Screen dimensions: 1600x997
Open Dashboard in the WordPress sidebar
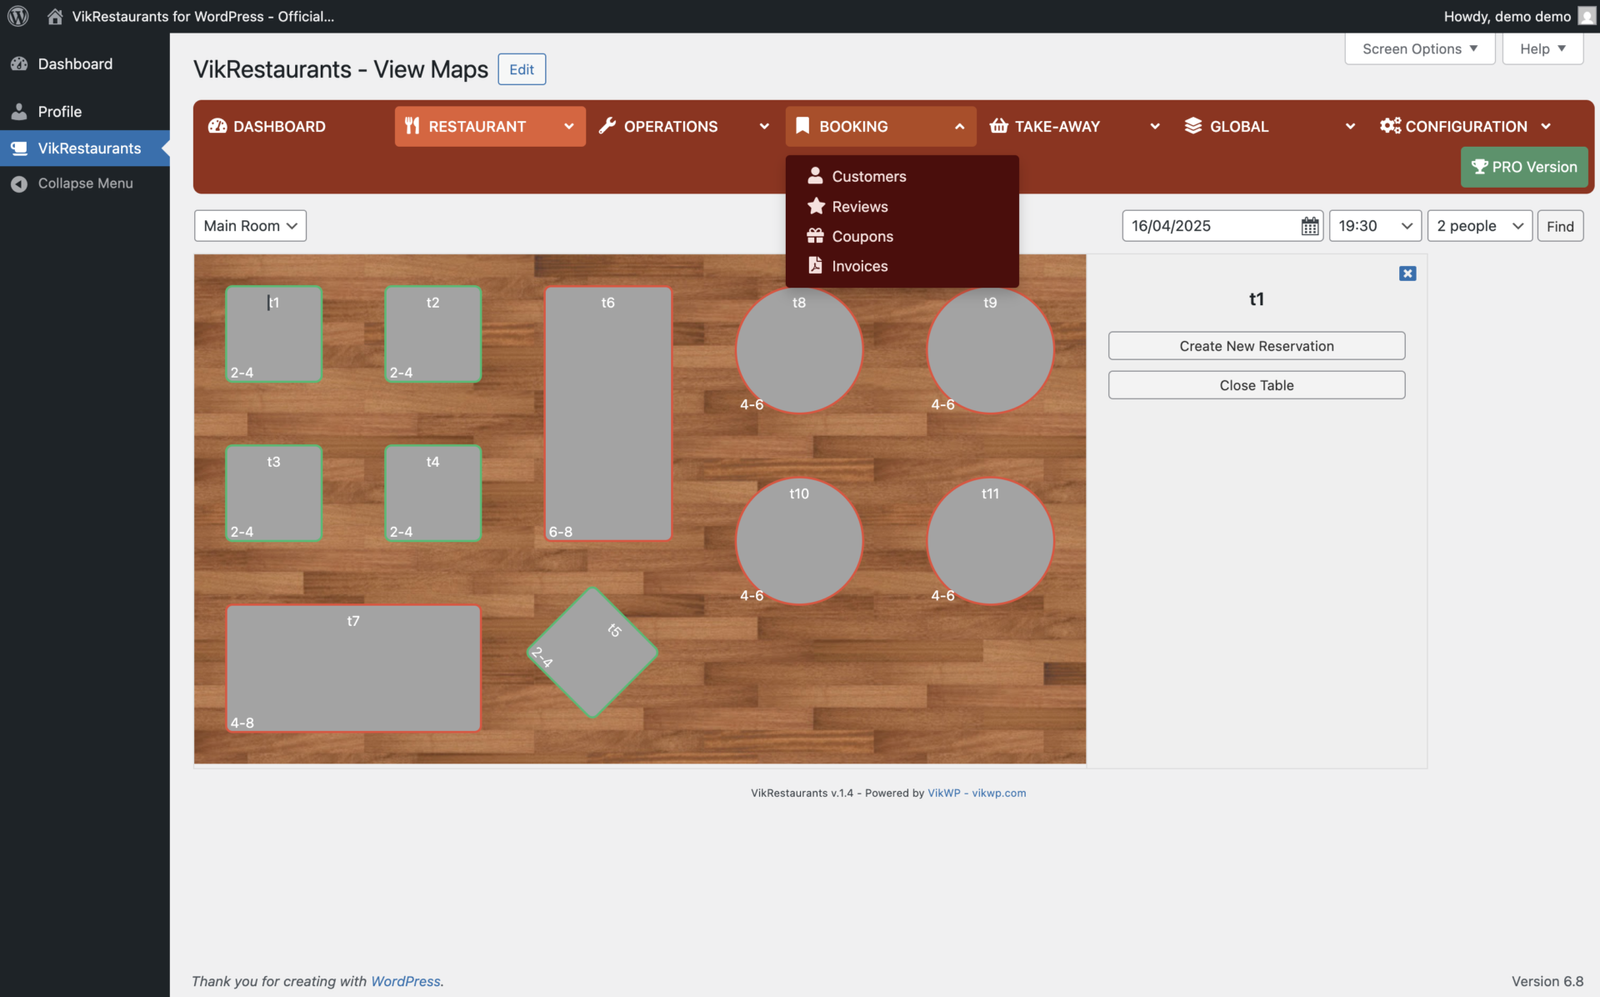pos(85,64)
